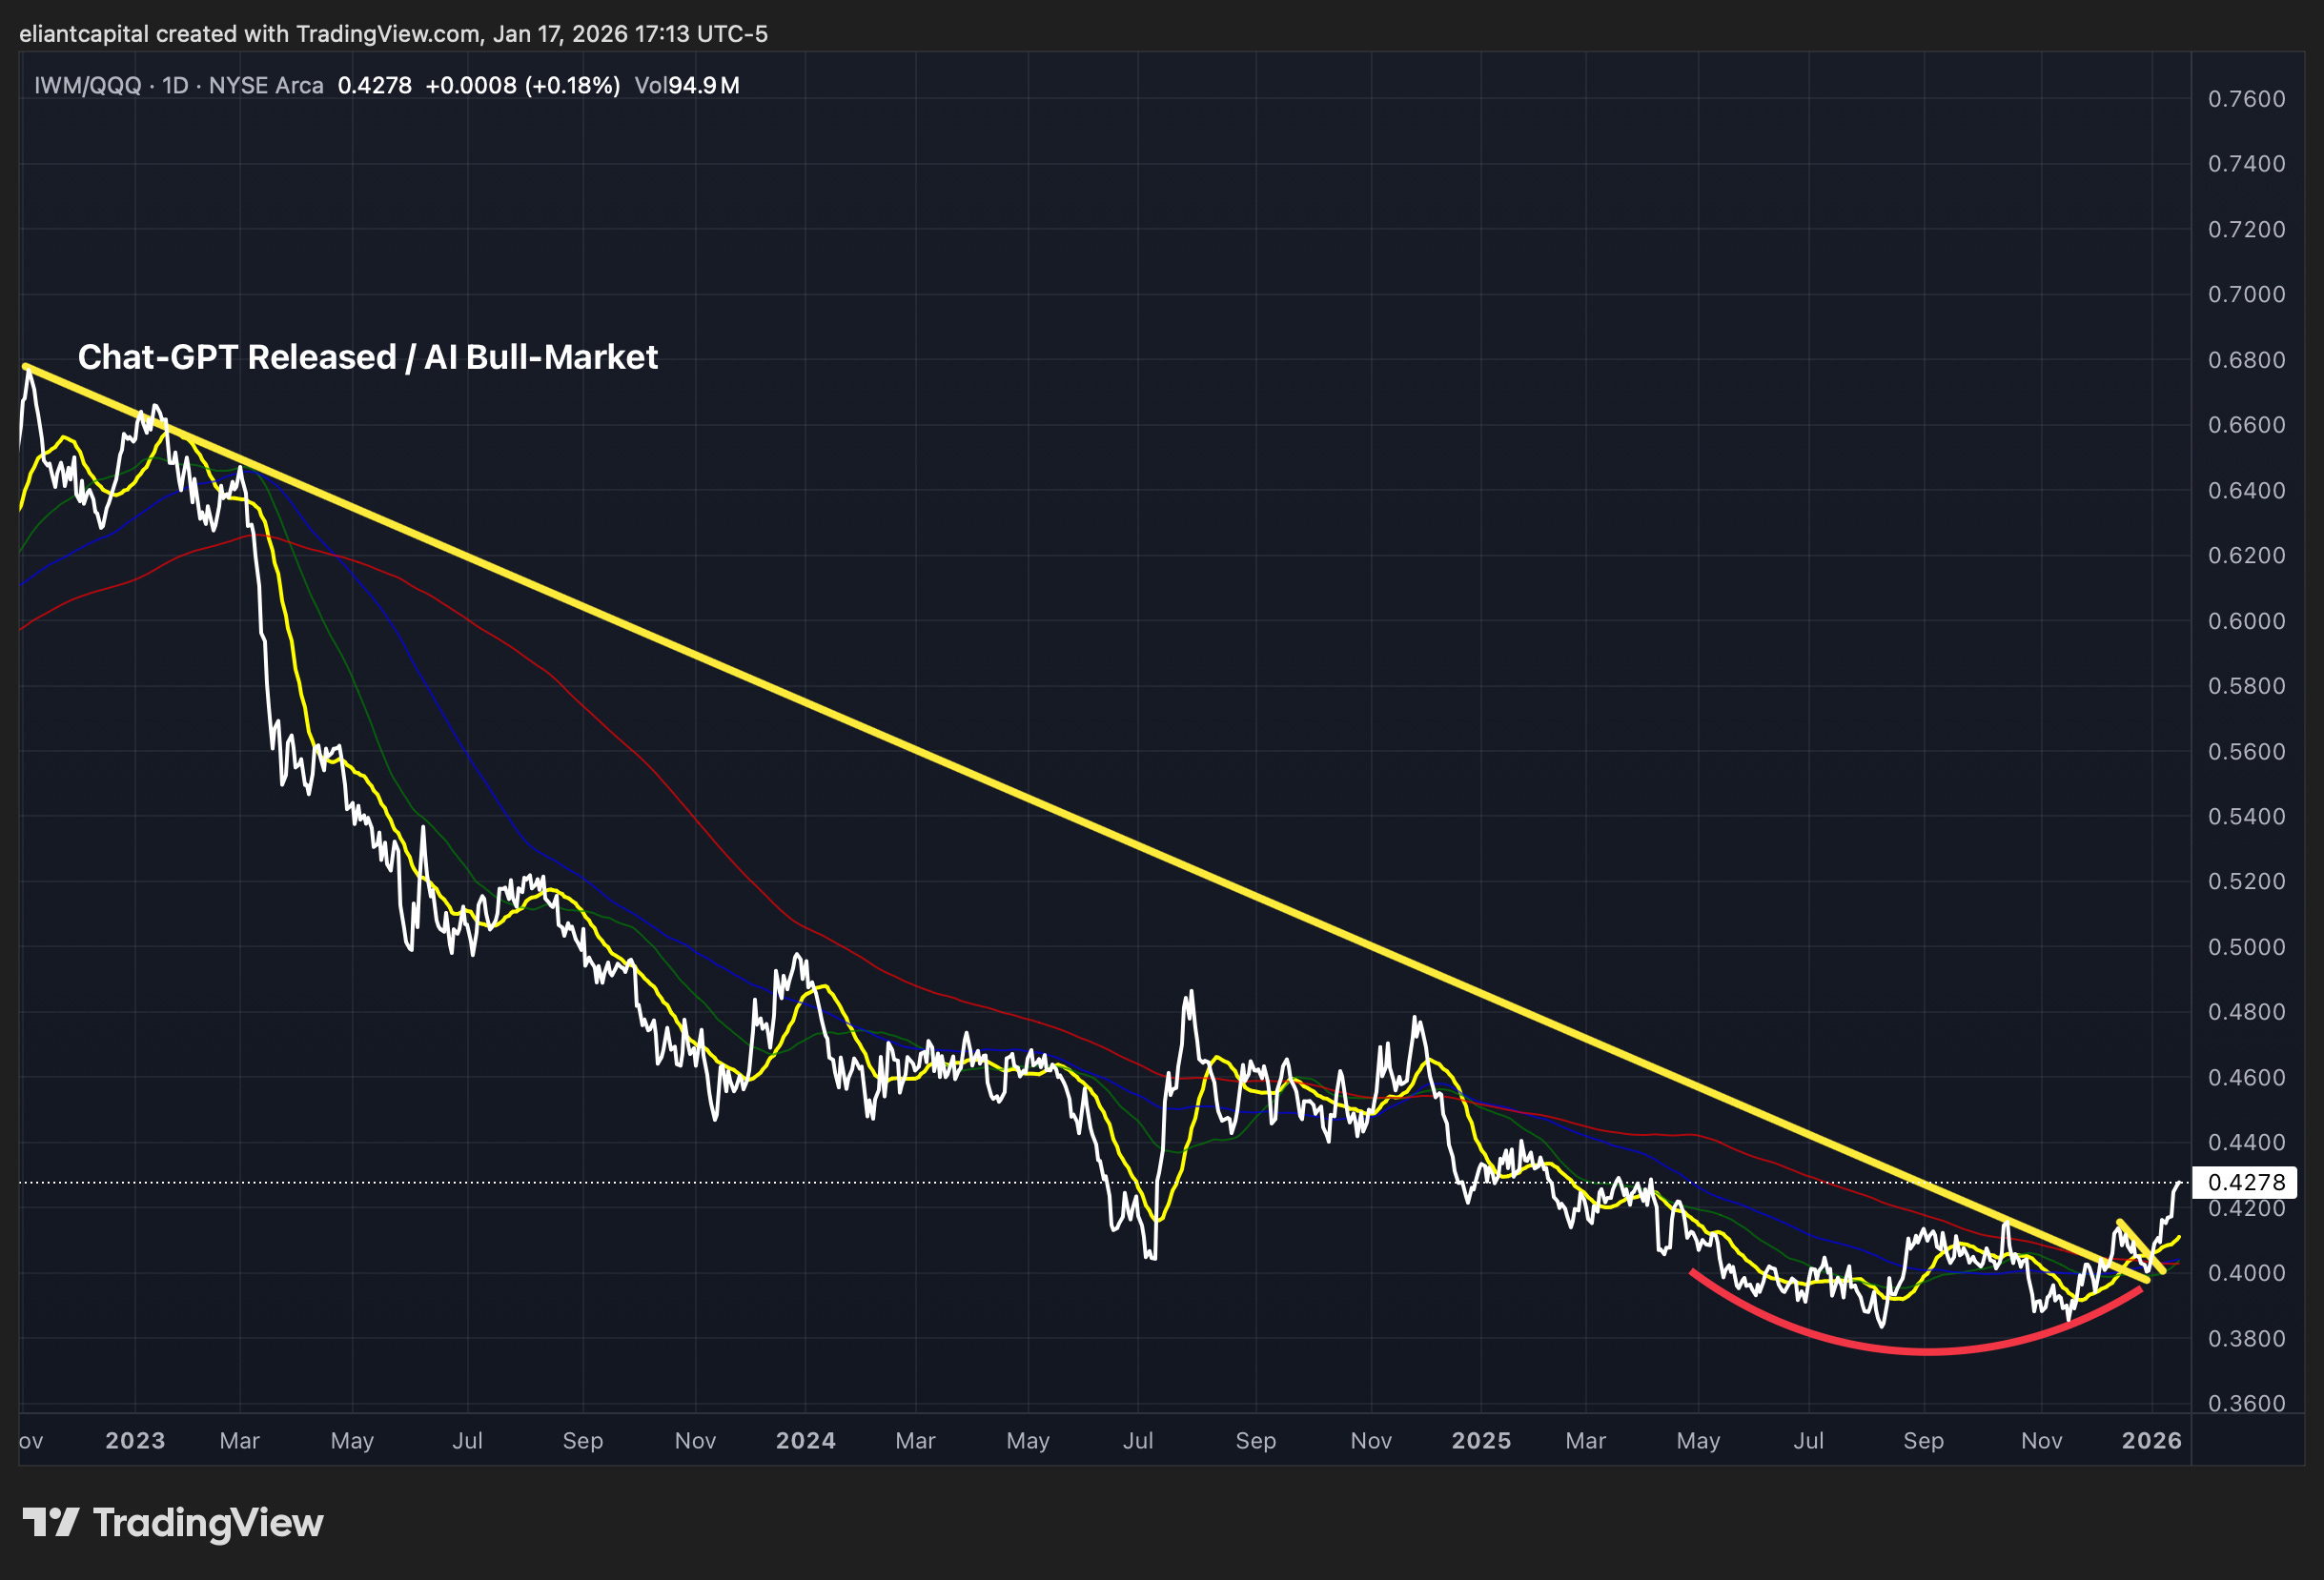Click the 0.3600 price scale label
The height and width of the screenshot is (1580, 2324).
(2246, 1403)
